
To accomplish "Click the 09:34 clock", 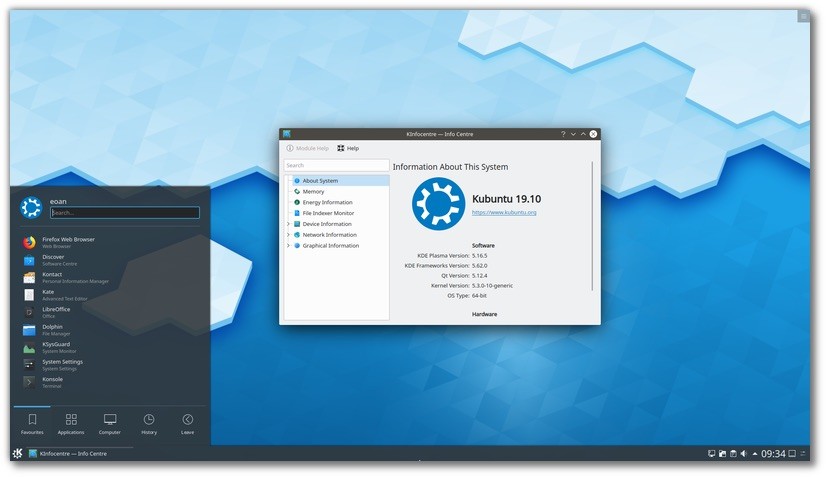I will 773,454.
